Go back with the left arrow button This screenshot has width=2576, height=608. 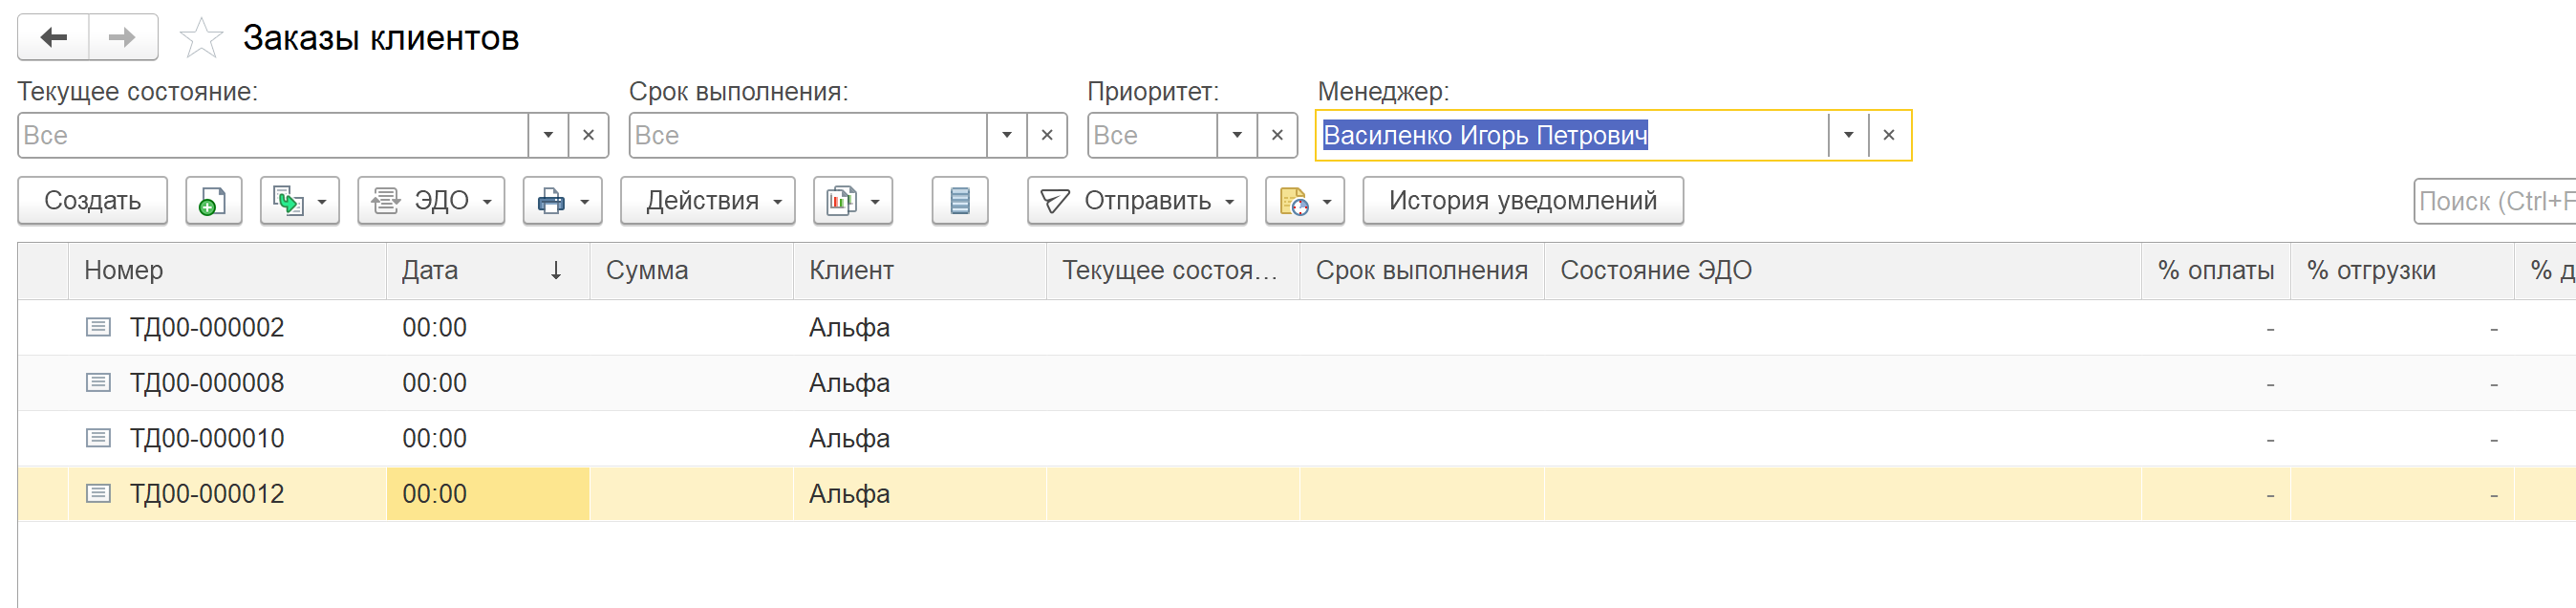point(53,37)
